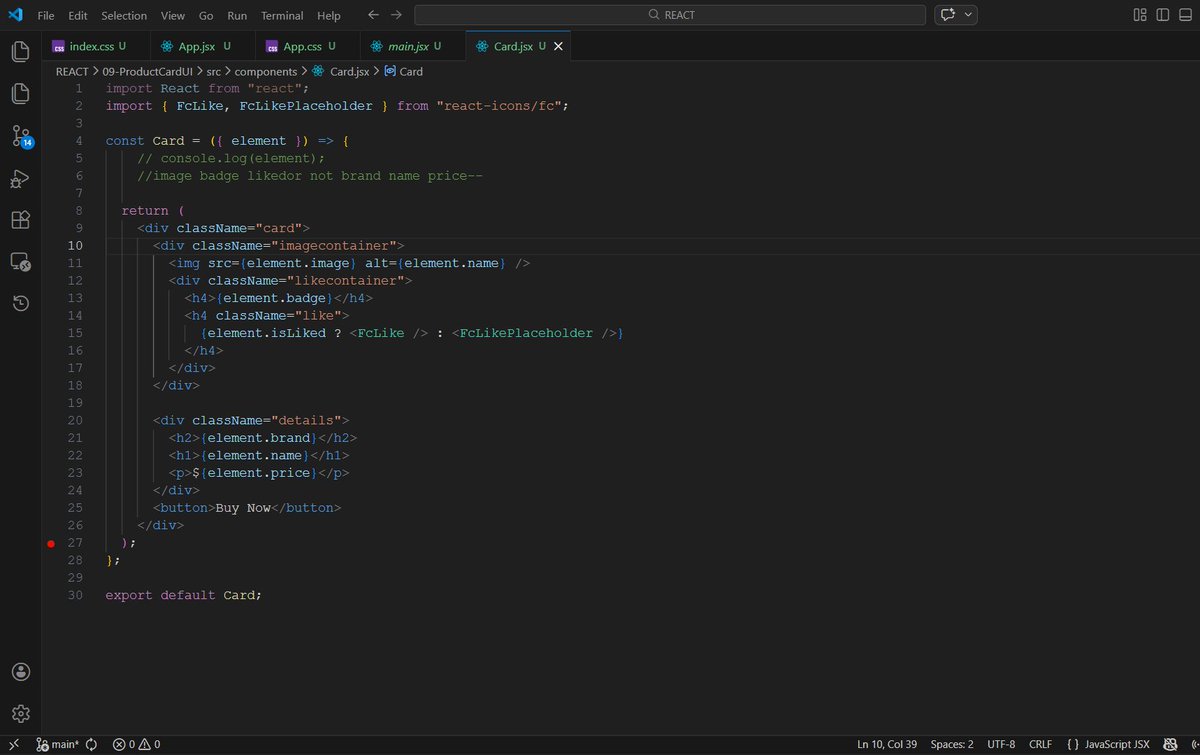Go forward using the right arrow
Viewport: 1200px width, 755px height.
[397, 15]
